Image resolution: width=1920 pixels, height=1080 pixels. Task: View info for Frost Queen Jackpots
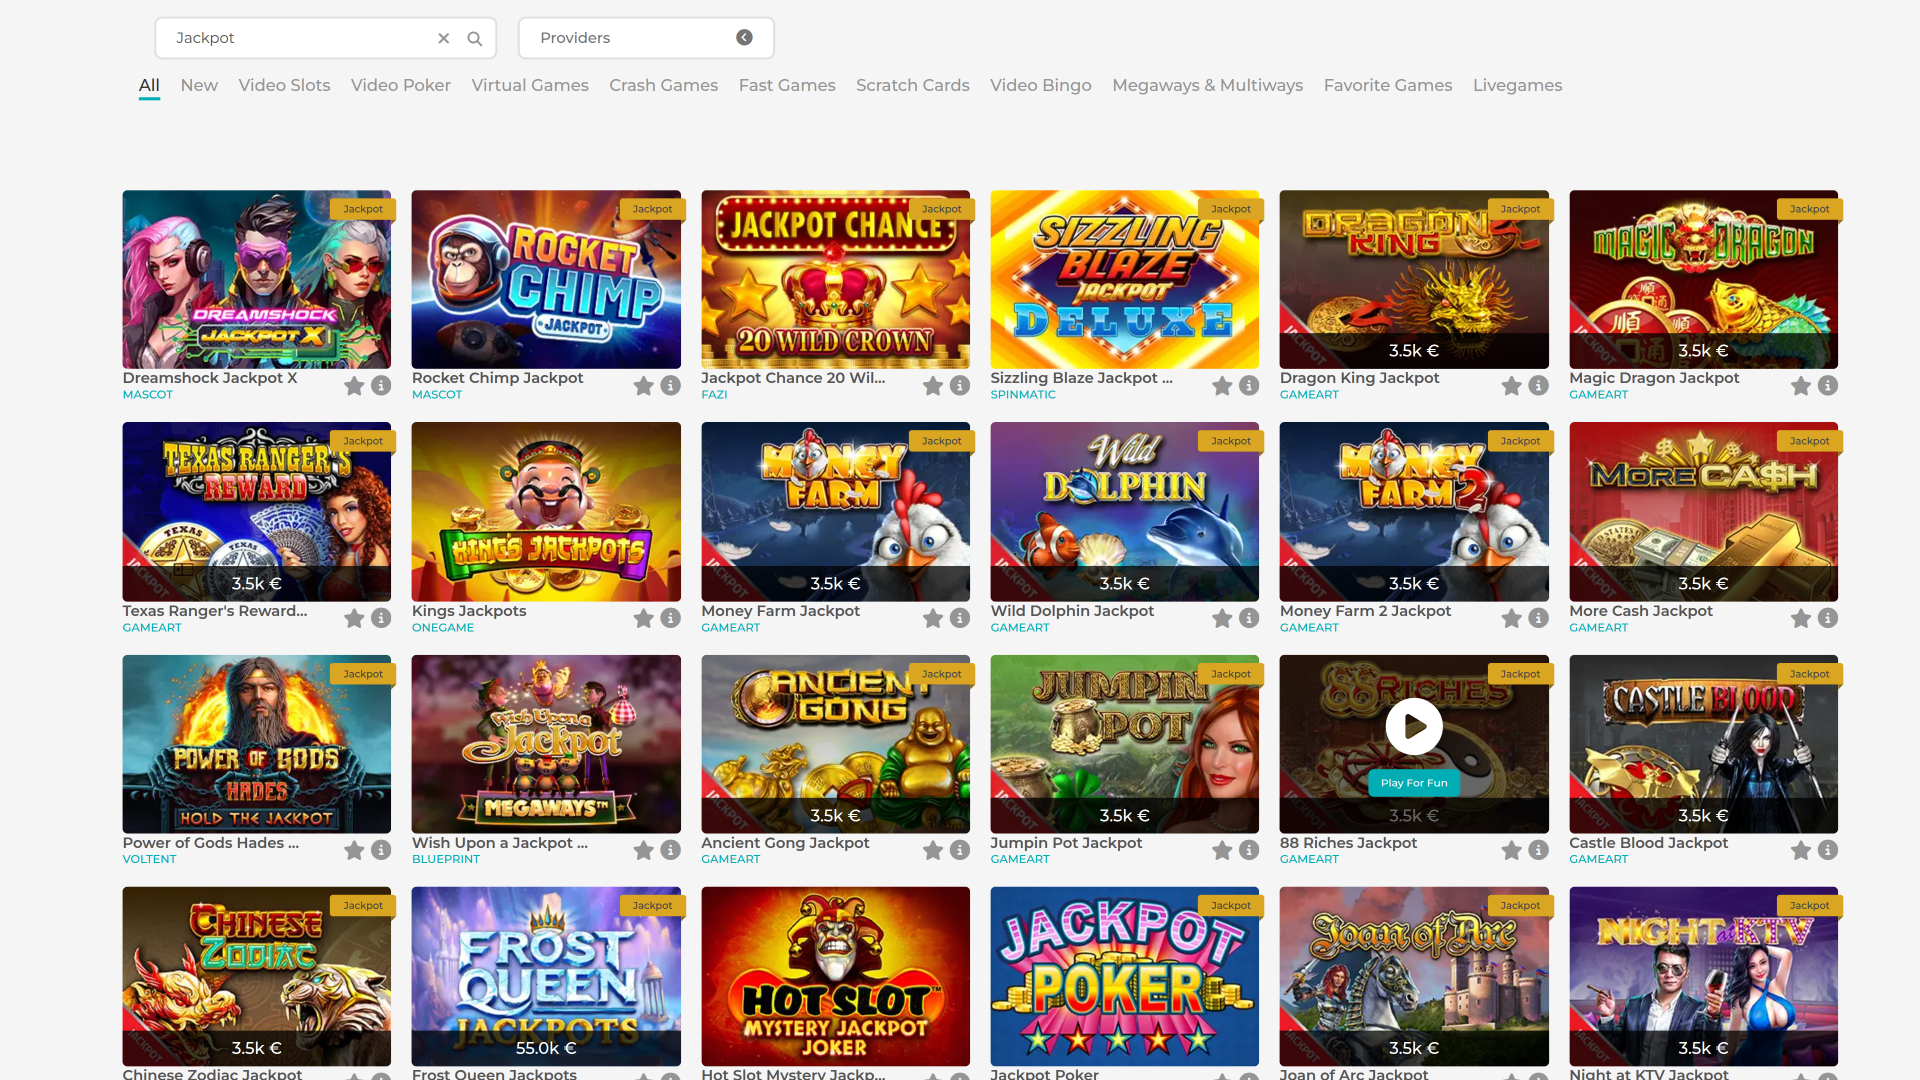tap(669, 1077)
